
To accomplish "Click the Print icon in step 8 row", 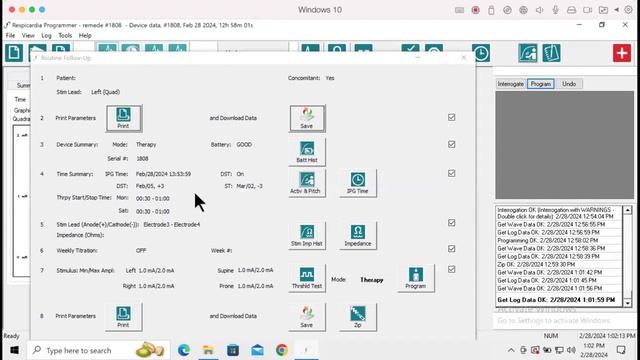I will [x=124, y=317].
